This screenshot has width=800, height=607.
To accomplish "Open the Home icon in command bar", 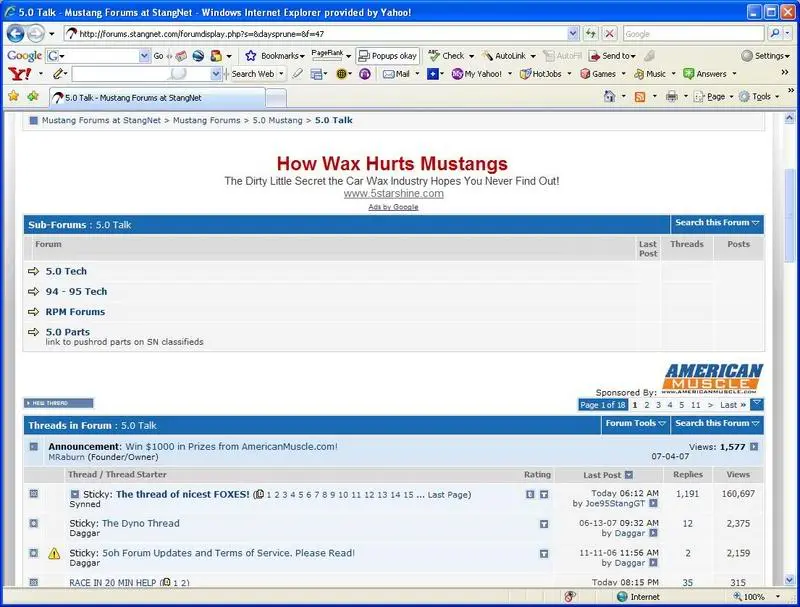I will 609,96.
